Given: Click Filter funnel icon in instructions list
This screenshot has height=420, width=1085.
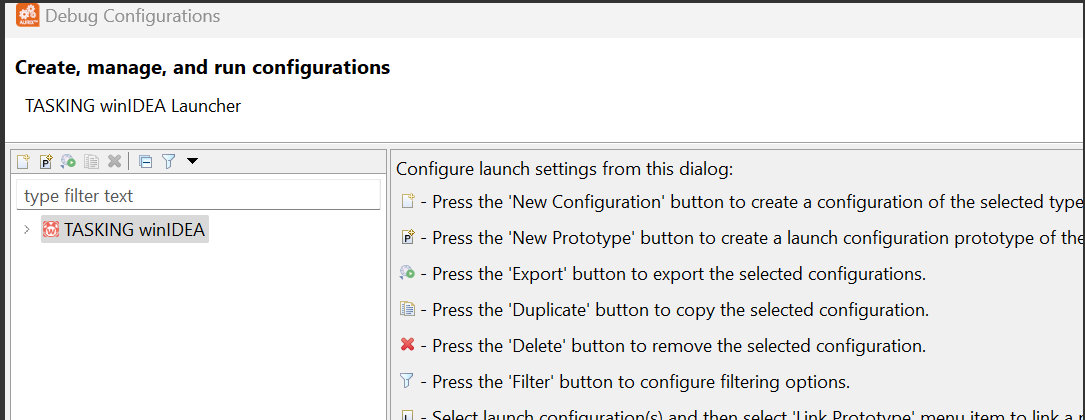Looking at the screenshot, I should (407, 381).
